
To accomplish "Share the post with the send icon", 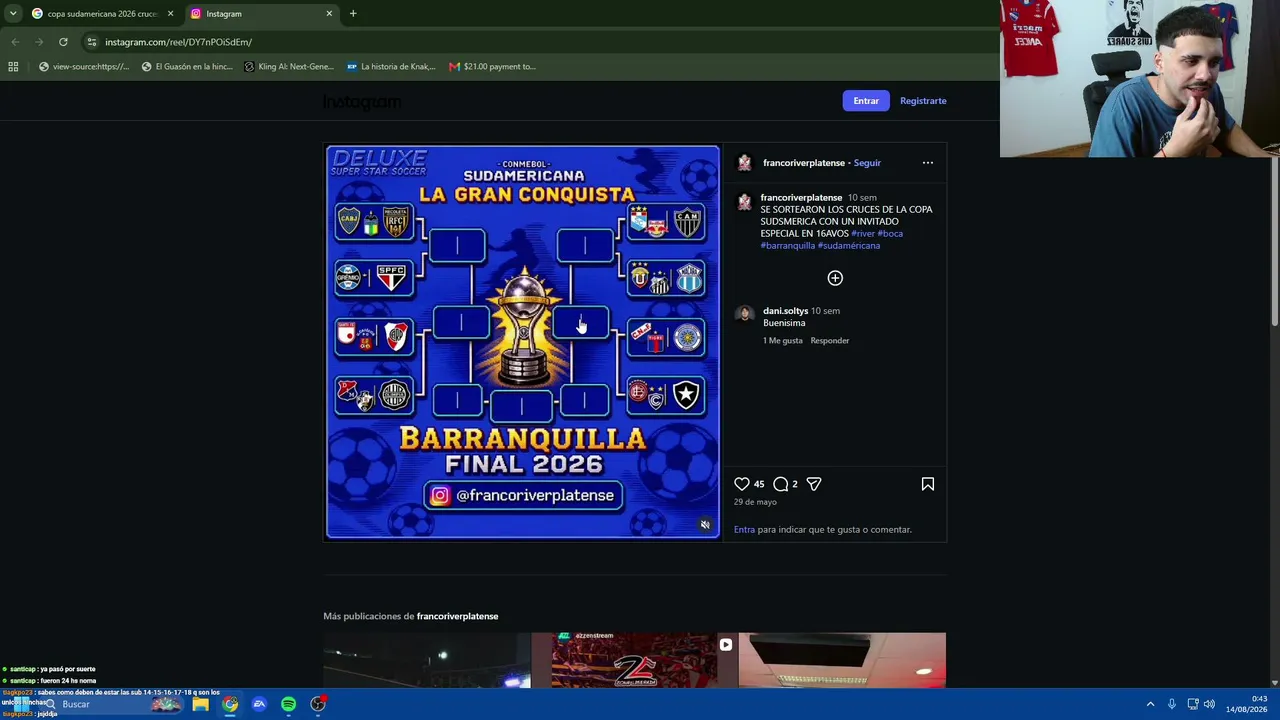I will [x=814, y=484].
